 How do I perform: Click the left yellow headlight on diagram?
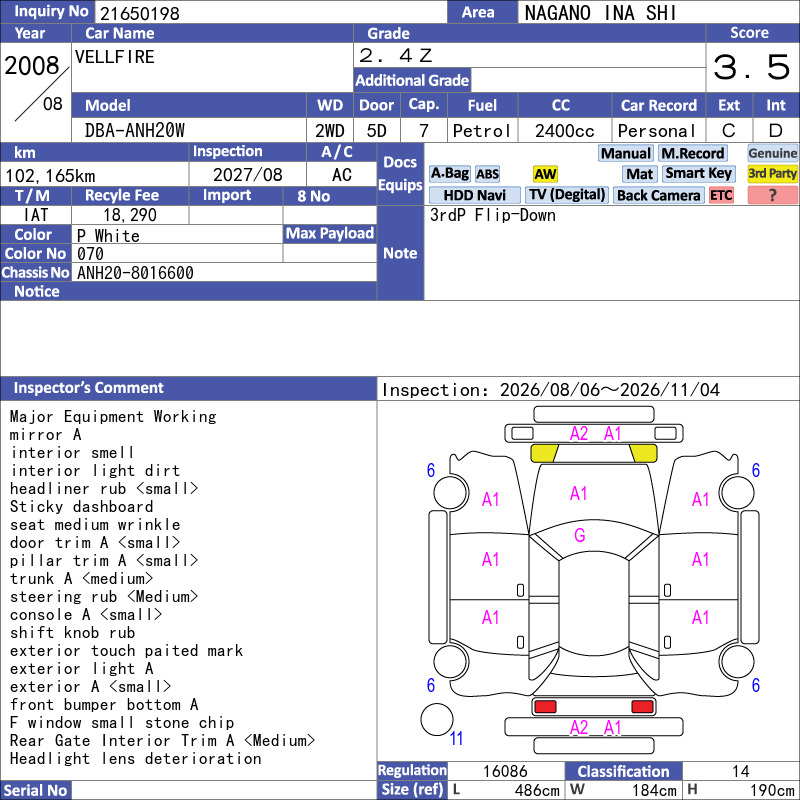(544, 453)
